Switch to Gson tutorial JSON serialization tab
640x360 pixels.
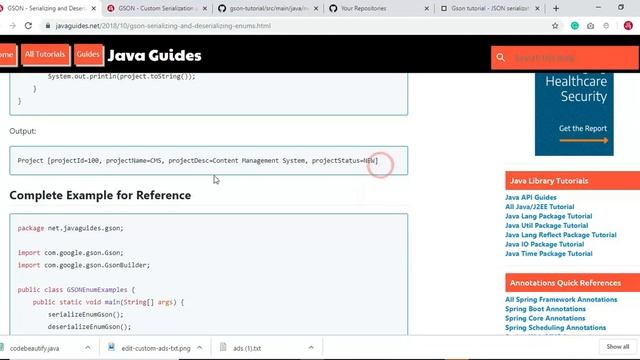[x=489, y=8]
